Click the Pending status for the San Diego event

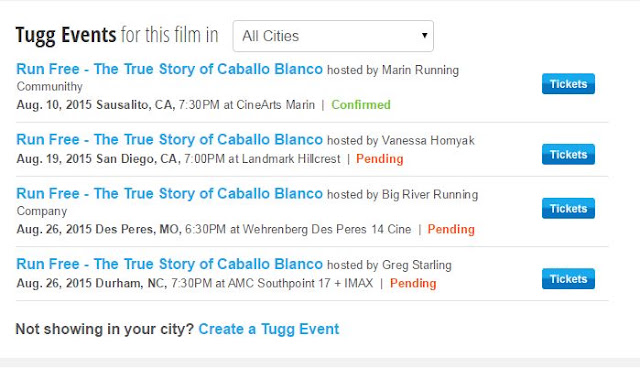click(380, 159)
